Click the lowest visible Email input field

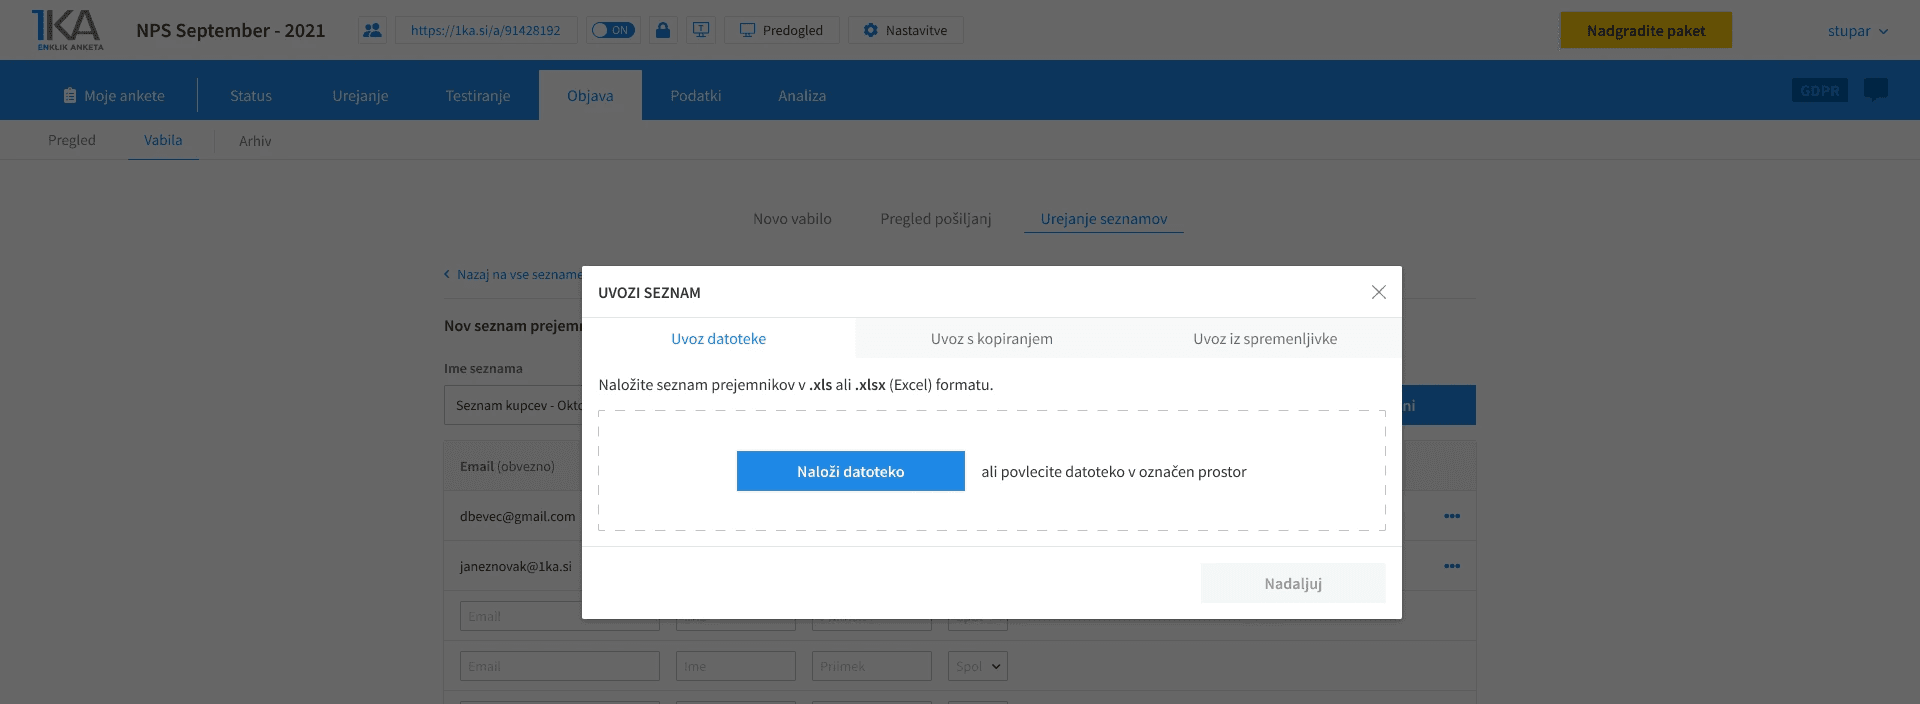click(560, 666)
